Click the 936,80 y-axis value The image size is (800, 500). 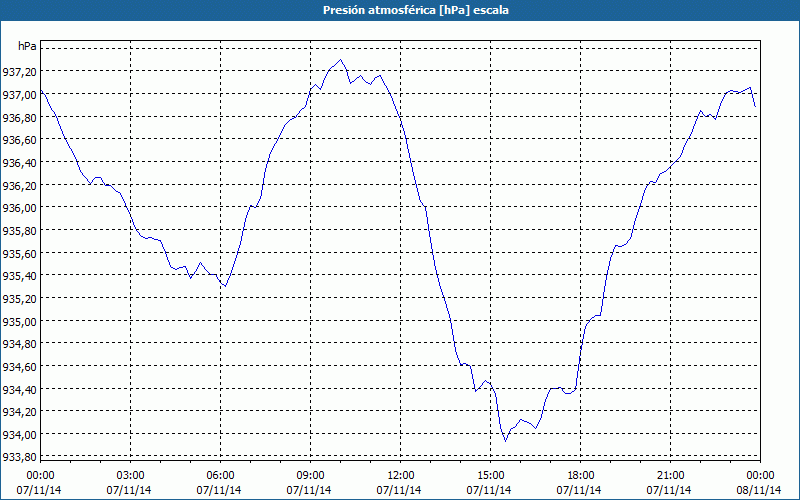19,117
